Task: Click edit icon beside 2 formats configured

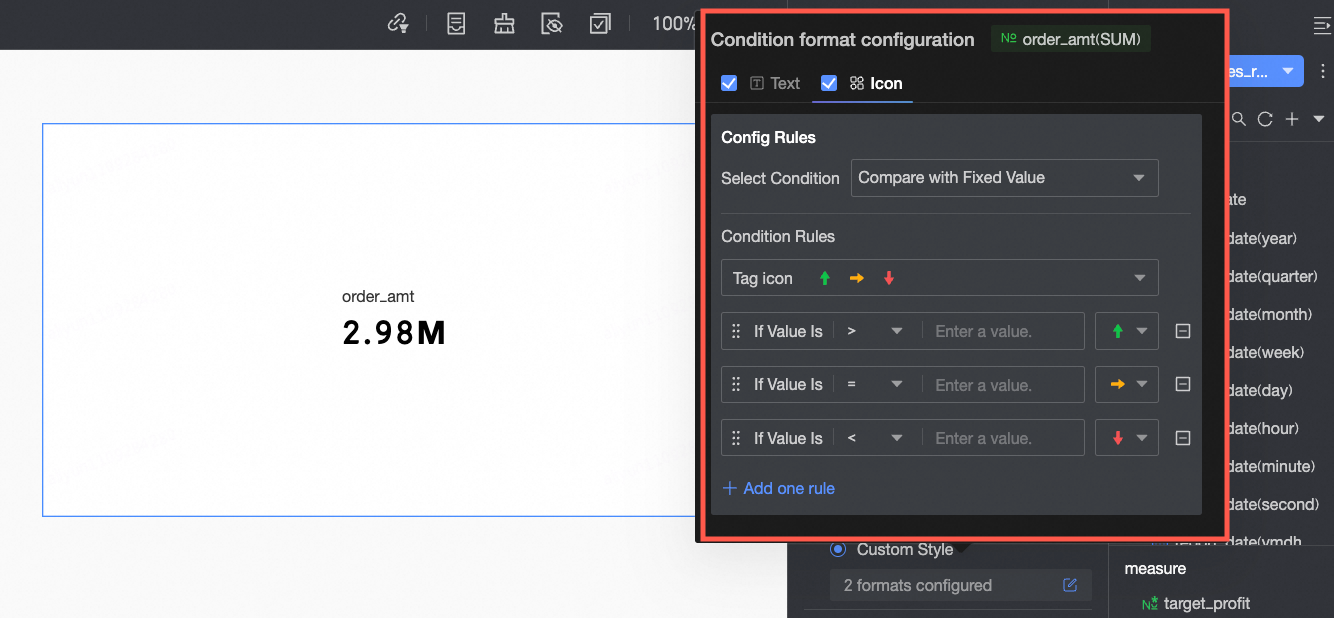Action: pyautogui.click(x=1070, y=585)
